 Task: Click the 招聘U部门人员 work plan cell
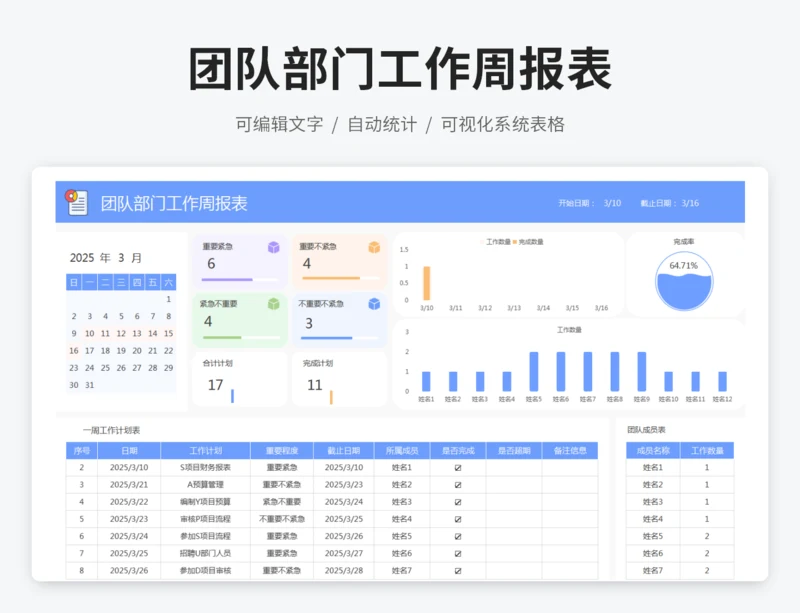pos(206,554)
